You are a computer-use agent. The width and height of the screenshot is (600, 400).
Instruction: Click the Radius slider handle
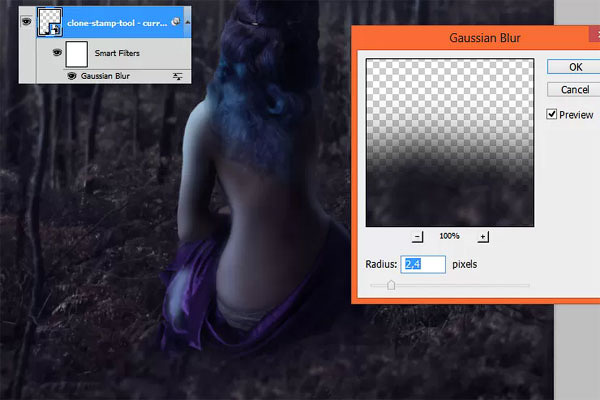point(391,285)
